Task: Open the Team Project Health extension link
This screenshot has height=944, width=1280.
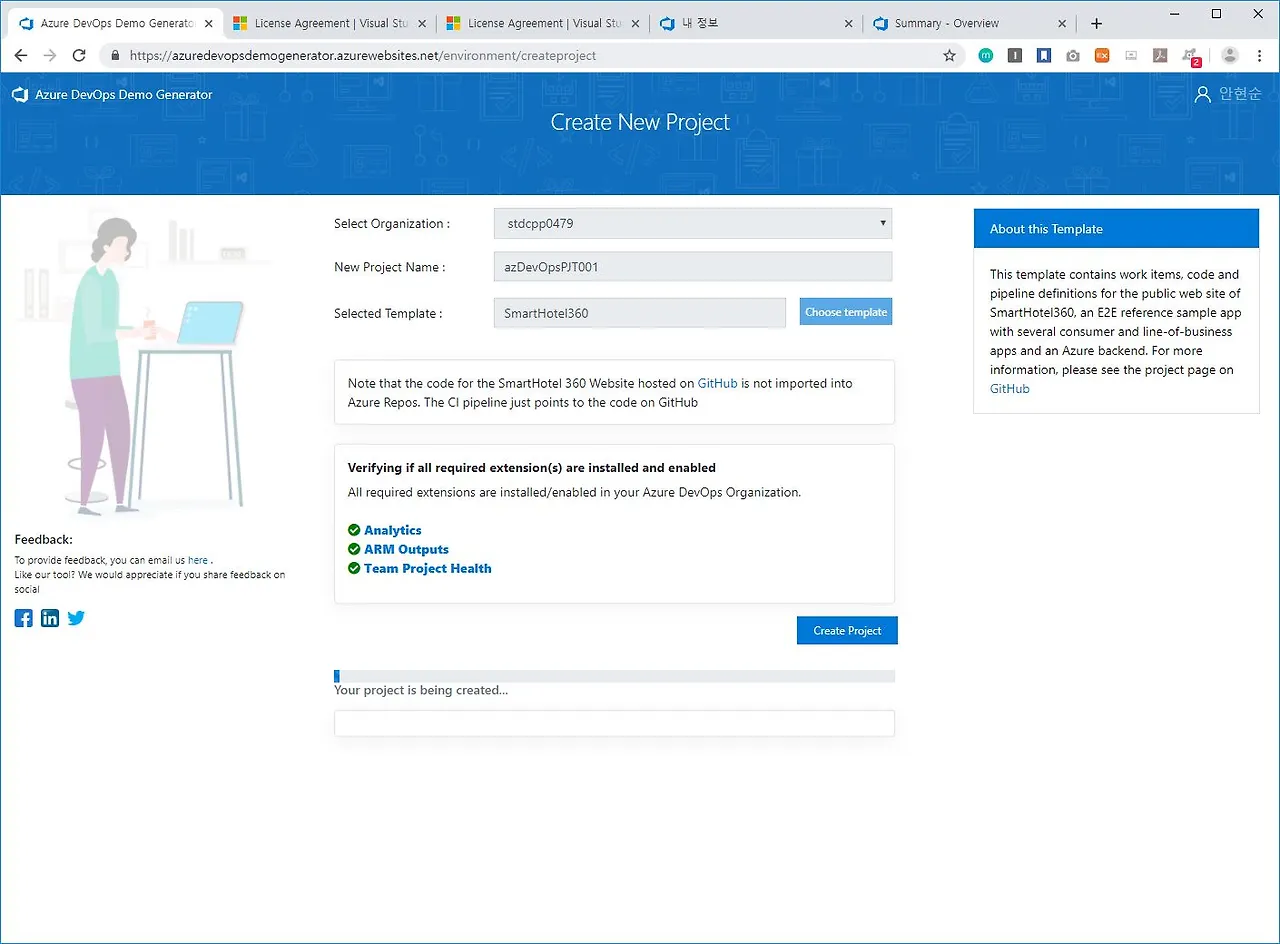Action: tap(427, 569)
